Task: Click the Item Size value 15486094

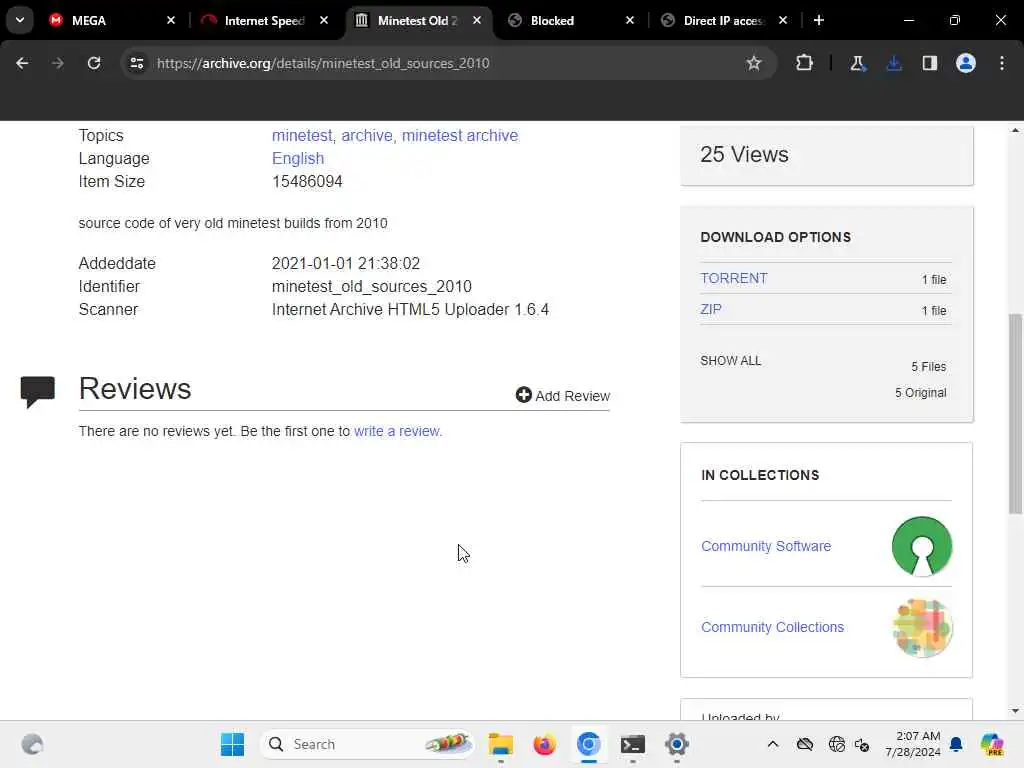Action: tap(307, 182)
